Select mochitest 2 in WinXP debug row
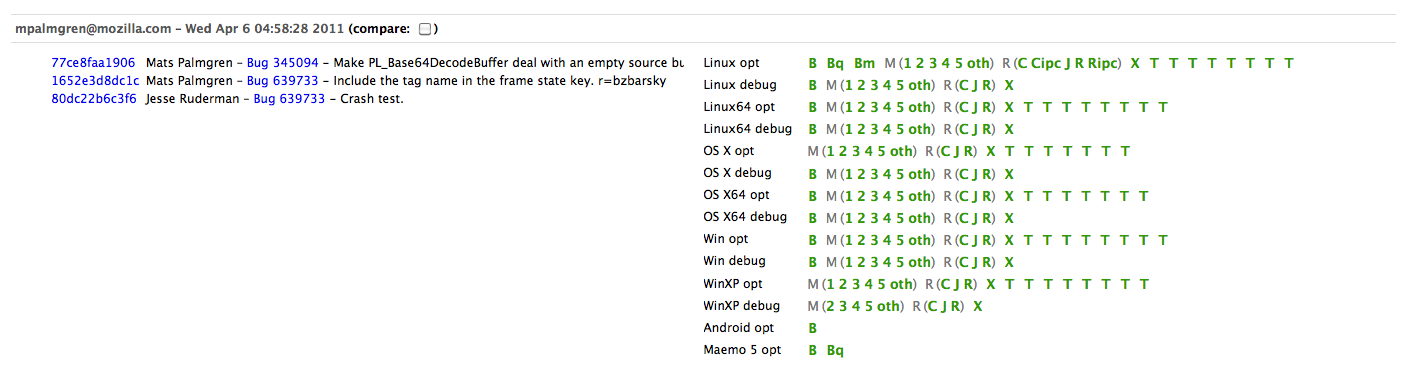Image resolution: width=1405 pixels, height=370 pixels. (829, 307)
